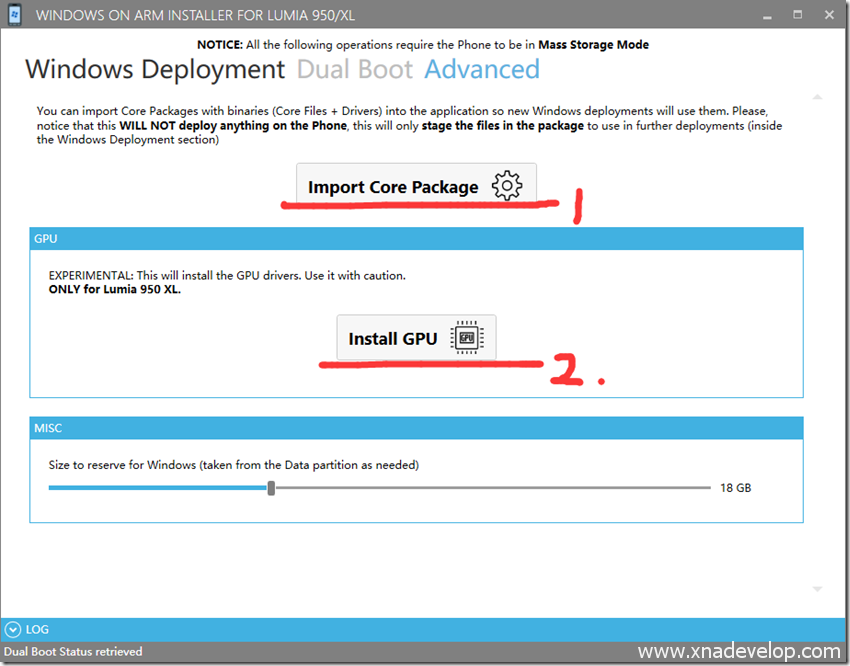Click the Dual Boot Status retrieved message
This screenshot has width=850, height=666.
[73, 652]
